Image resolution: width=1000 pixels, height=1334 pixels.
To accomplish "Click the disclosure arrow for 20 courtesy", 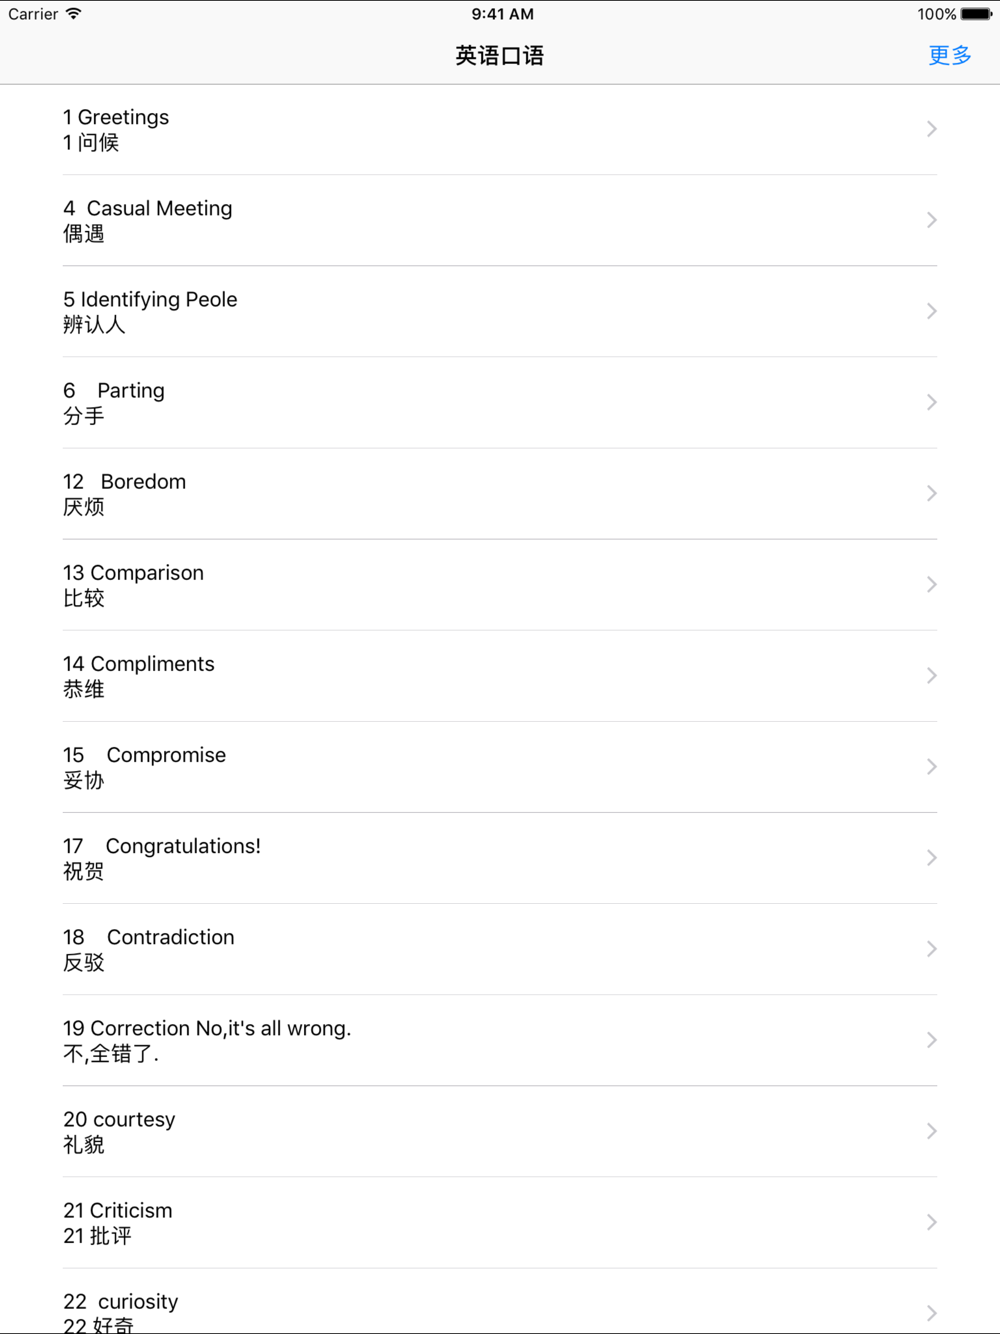I will click(931, 1131).
